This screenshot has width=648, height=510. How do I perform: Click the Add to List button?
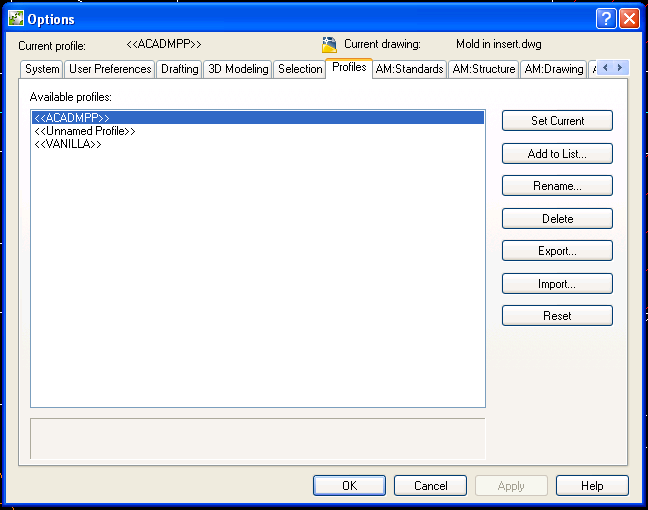coord(557,154)
